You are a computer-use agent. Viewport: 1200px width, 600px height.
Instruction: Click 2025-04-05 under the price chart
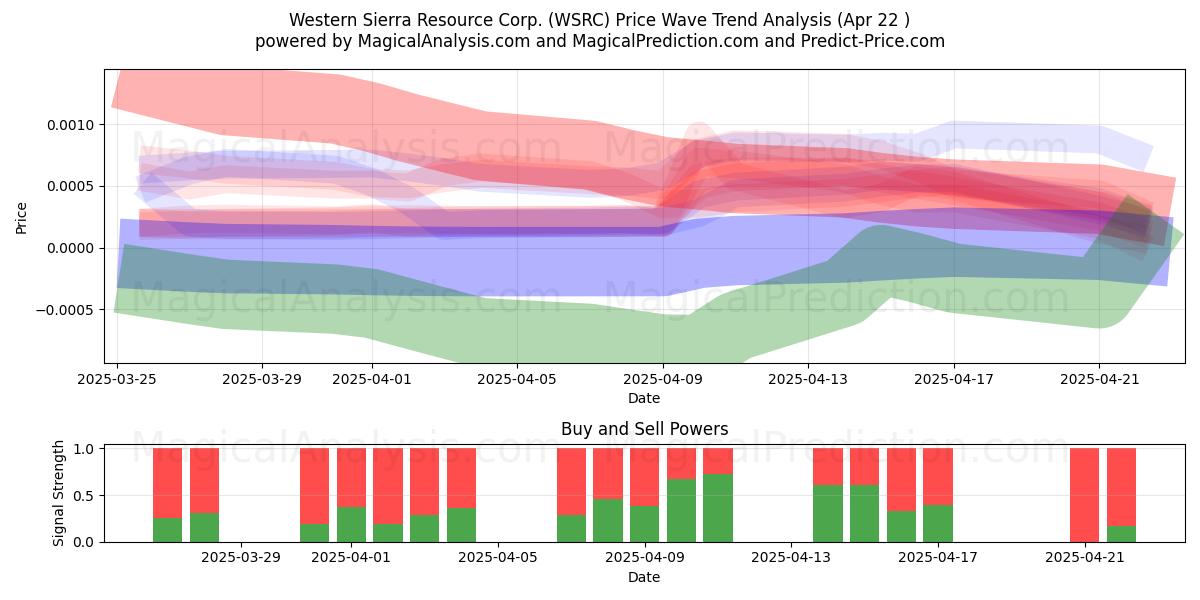517,380
